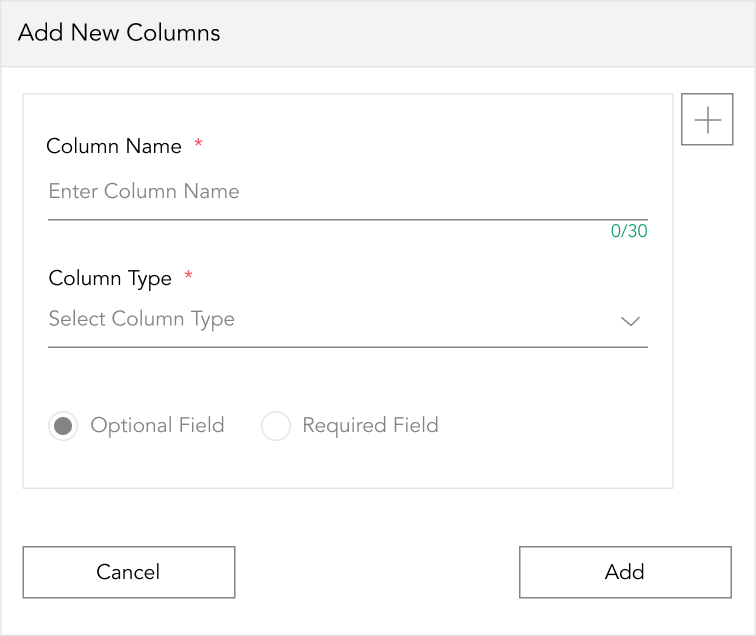Choose the Optional Field label text
This screenshot has height=636, width=756.
click(157, 426)
